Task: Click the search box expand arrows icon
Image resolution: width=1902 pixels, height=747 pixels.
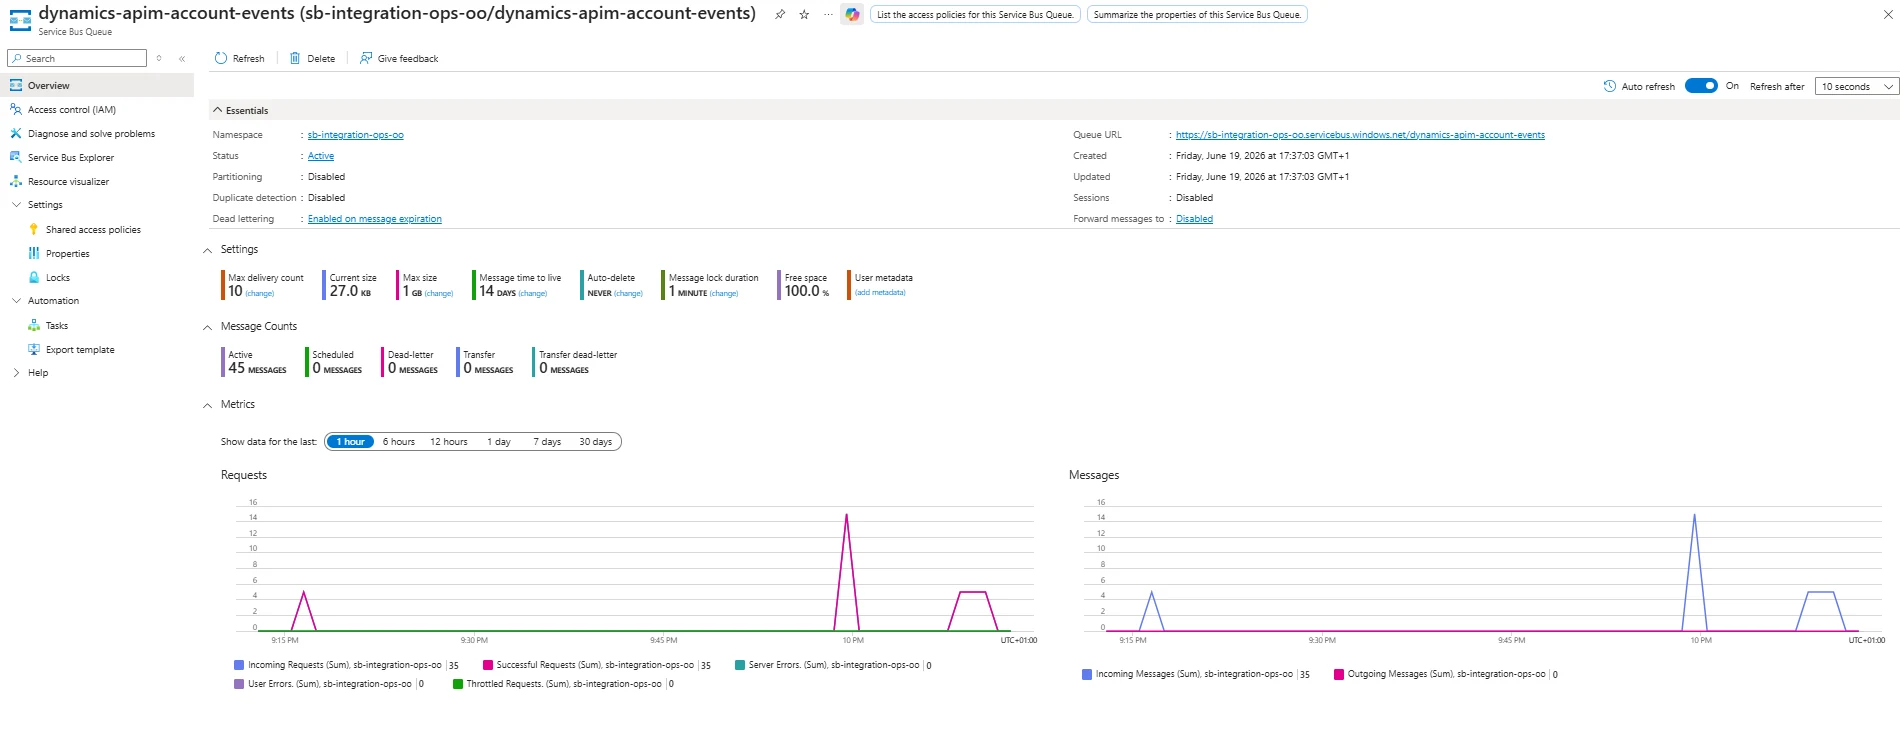Action: click(159, 58)
